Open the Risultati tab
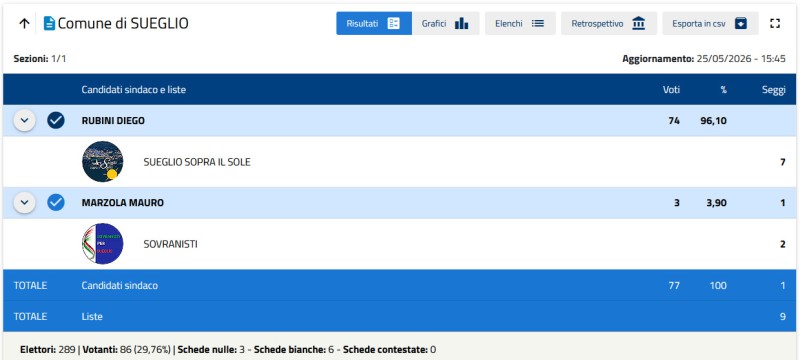Screen dimensions: 800x360 373,23
